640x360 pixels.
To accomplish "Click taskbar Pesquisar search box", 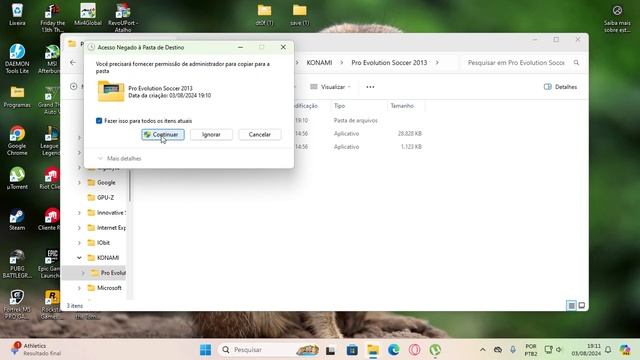I will 269,350.
